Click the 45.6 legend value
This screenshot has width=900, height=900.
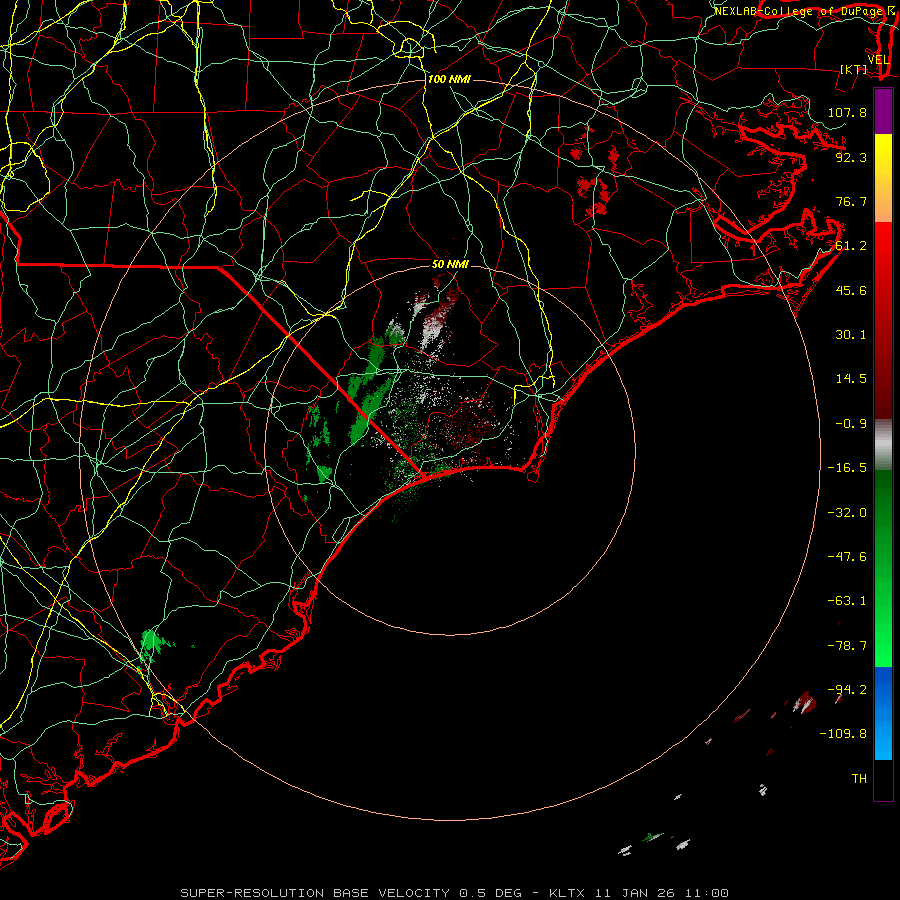point(851,290)
